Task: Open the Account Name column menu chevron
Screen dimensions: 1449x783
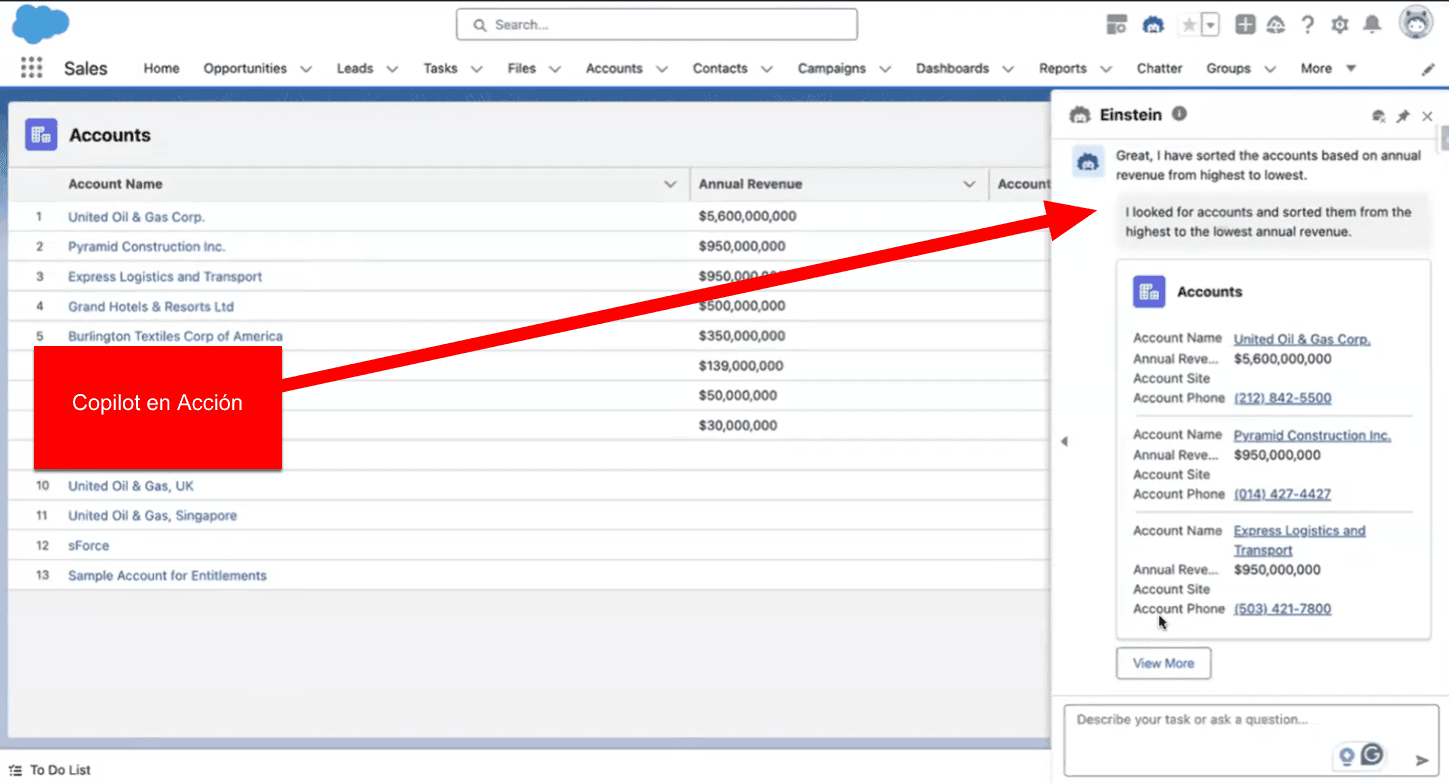Action: pyautogui.click(x=671, y=184)
